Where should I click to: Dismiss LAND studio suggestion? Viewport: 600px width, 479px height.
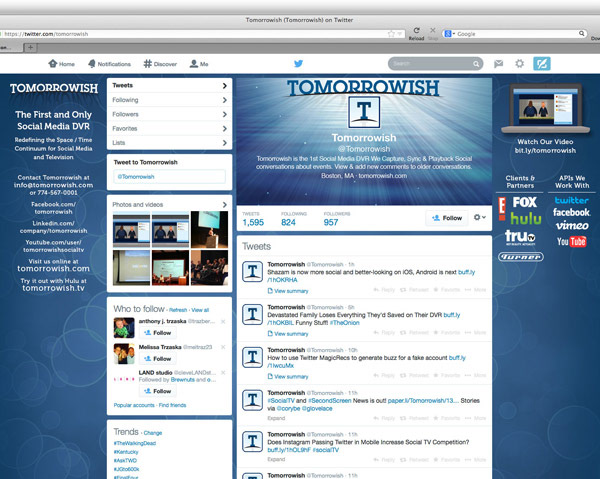(223, 372)
